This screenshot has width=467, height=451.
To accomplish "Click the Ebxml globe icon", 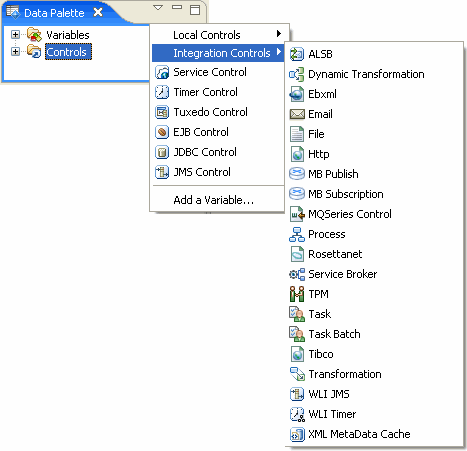I will click(x=297, y=94).
